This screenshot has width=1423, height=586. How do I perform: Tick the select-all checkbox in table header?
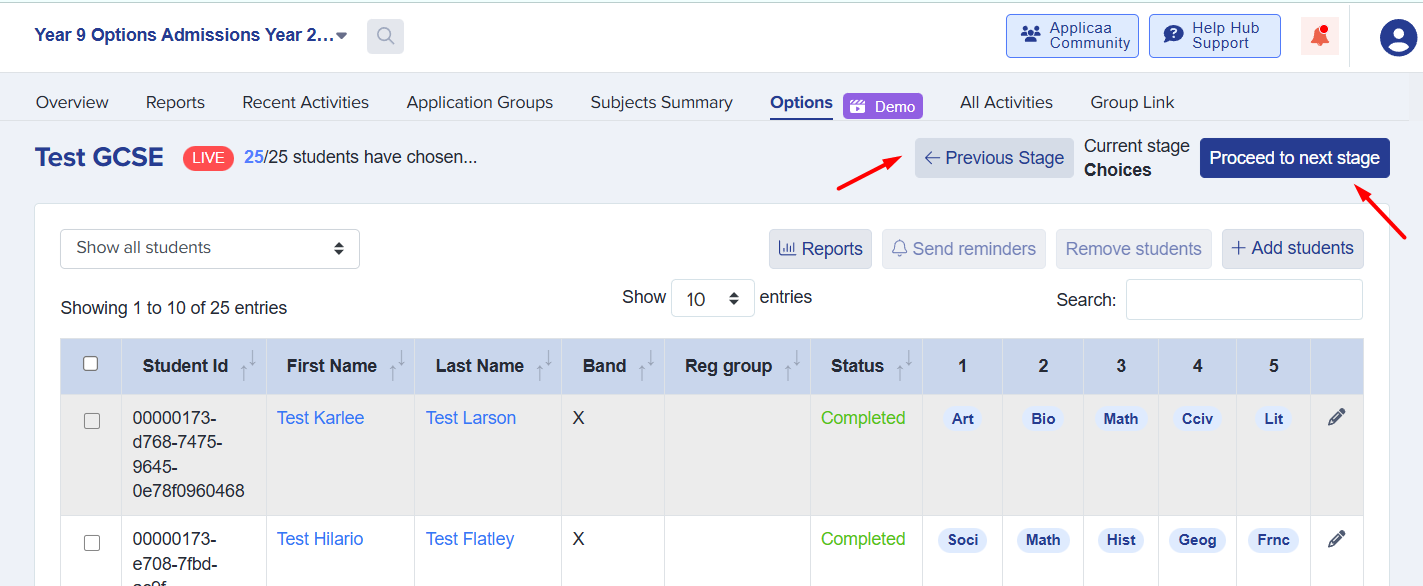tap(91, 364)
